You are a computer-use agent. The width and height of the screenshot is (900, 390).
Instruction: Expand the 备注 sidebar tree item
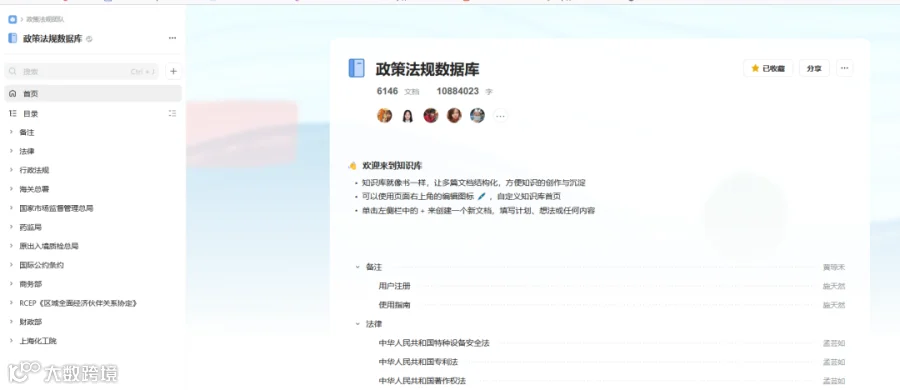(11, 132)
